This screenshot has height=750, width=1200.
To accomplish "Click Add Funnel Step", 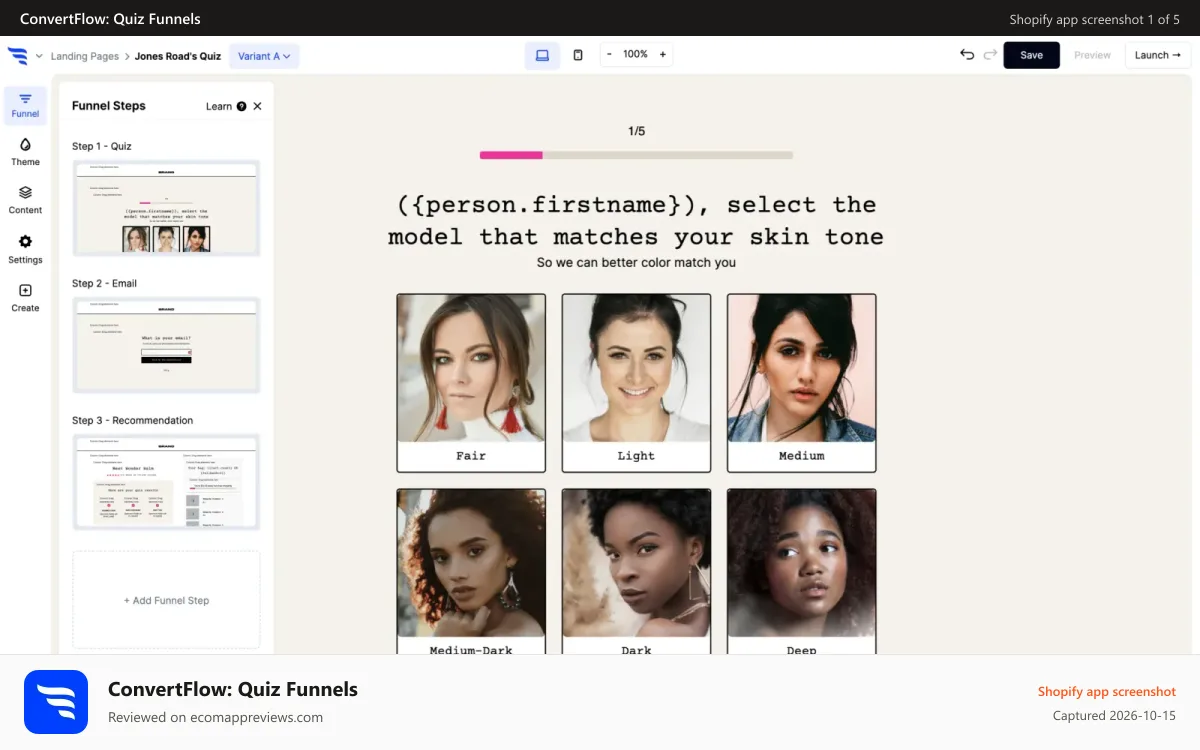I will (166, 600).
